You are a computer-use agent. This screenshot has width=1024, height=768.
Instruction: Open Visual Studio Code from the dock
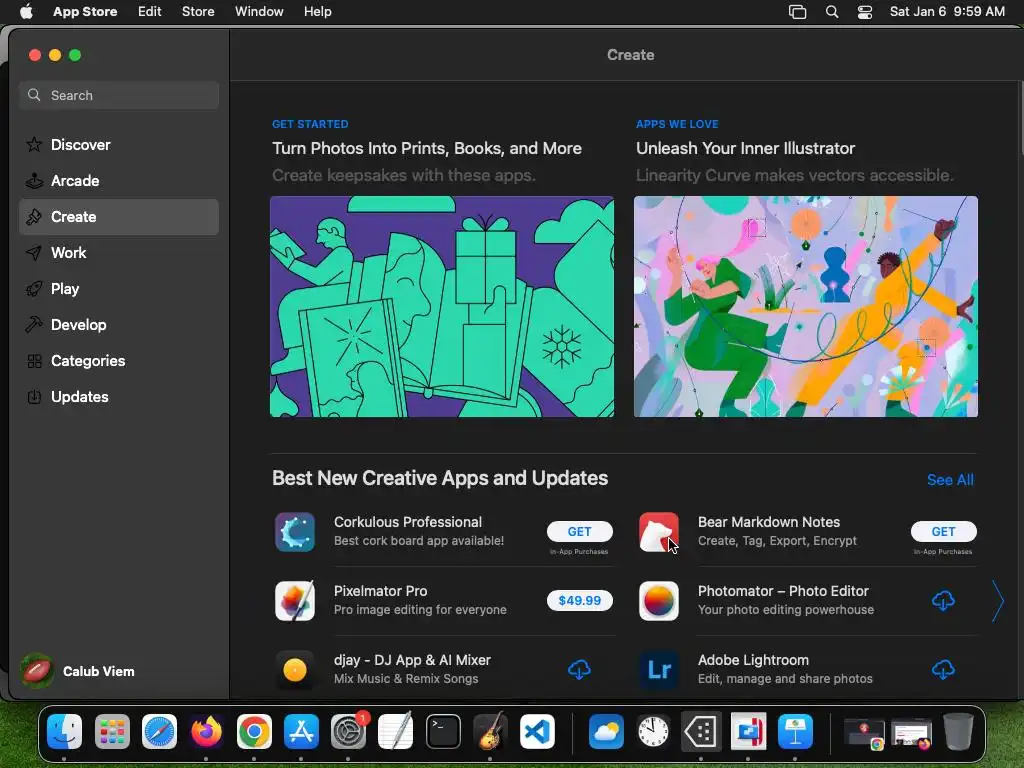(537, 731)
